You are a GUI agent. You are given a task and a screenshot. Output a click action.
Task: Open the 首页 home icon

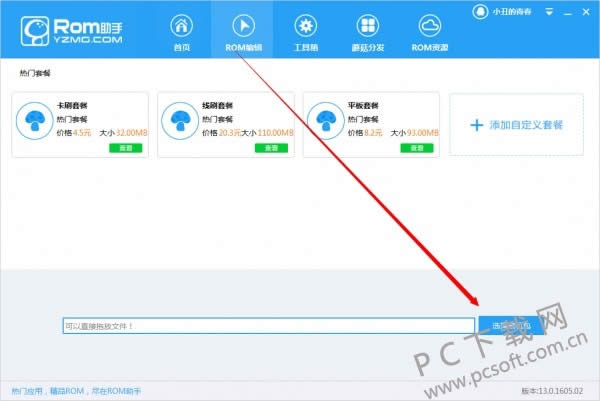[181, 26]
